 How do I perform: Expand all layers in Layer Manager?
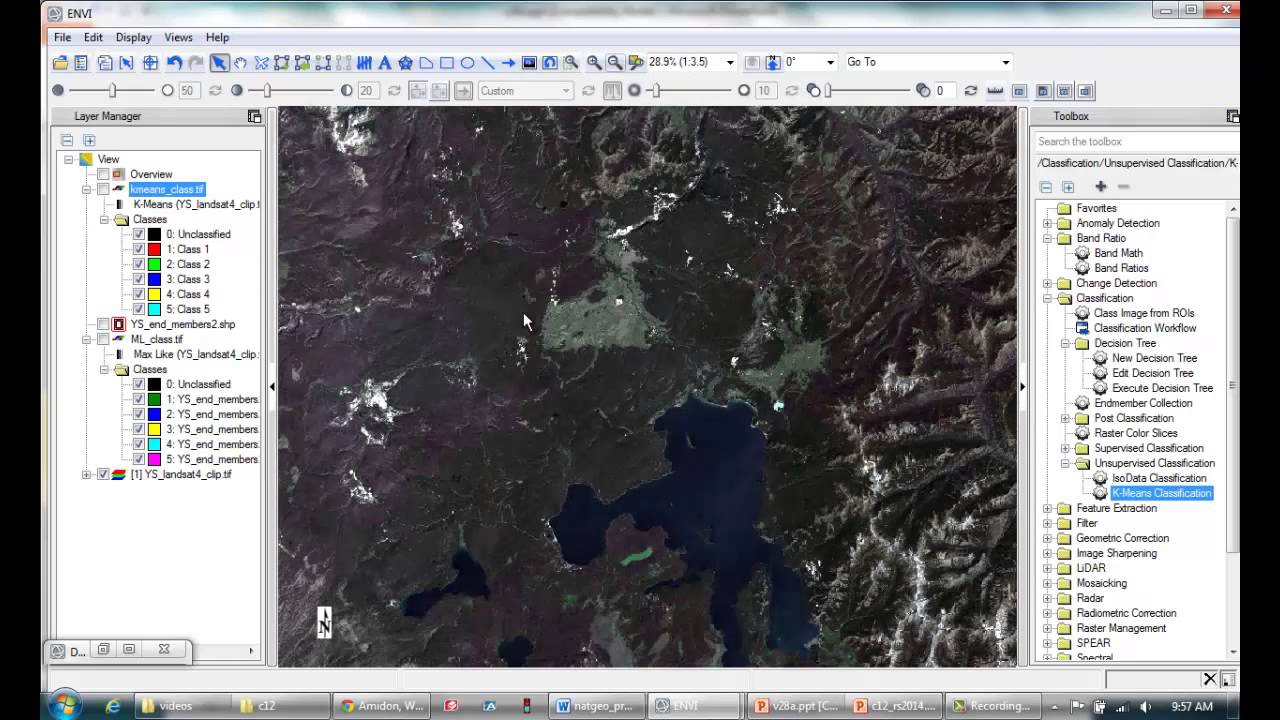point(89,140)
